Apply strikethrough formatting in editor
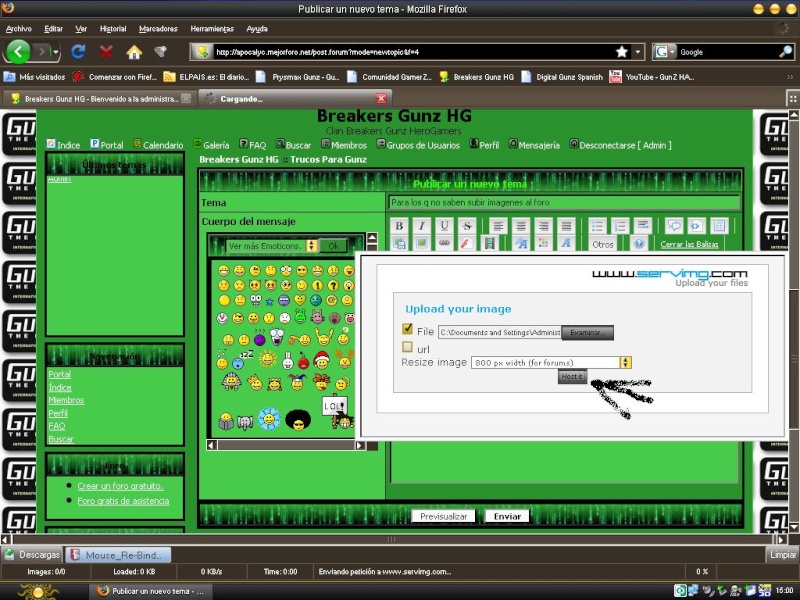 (x=467, y=226)
